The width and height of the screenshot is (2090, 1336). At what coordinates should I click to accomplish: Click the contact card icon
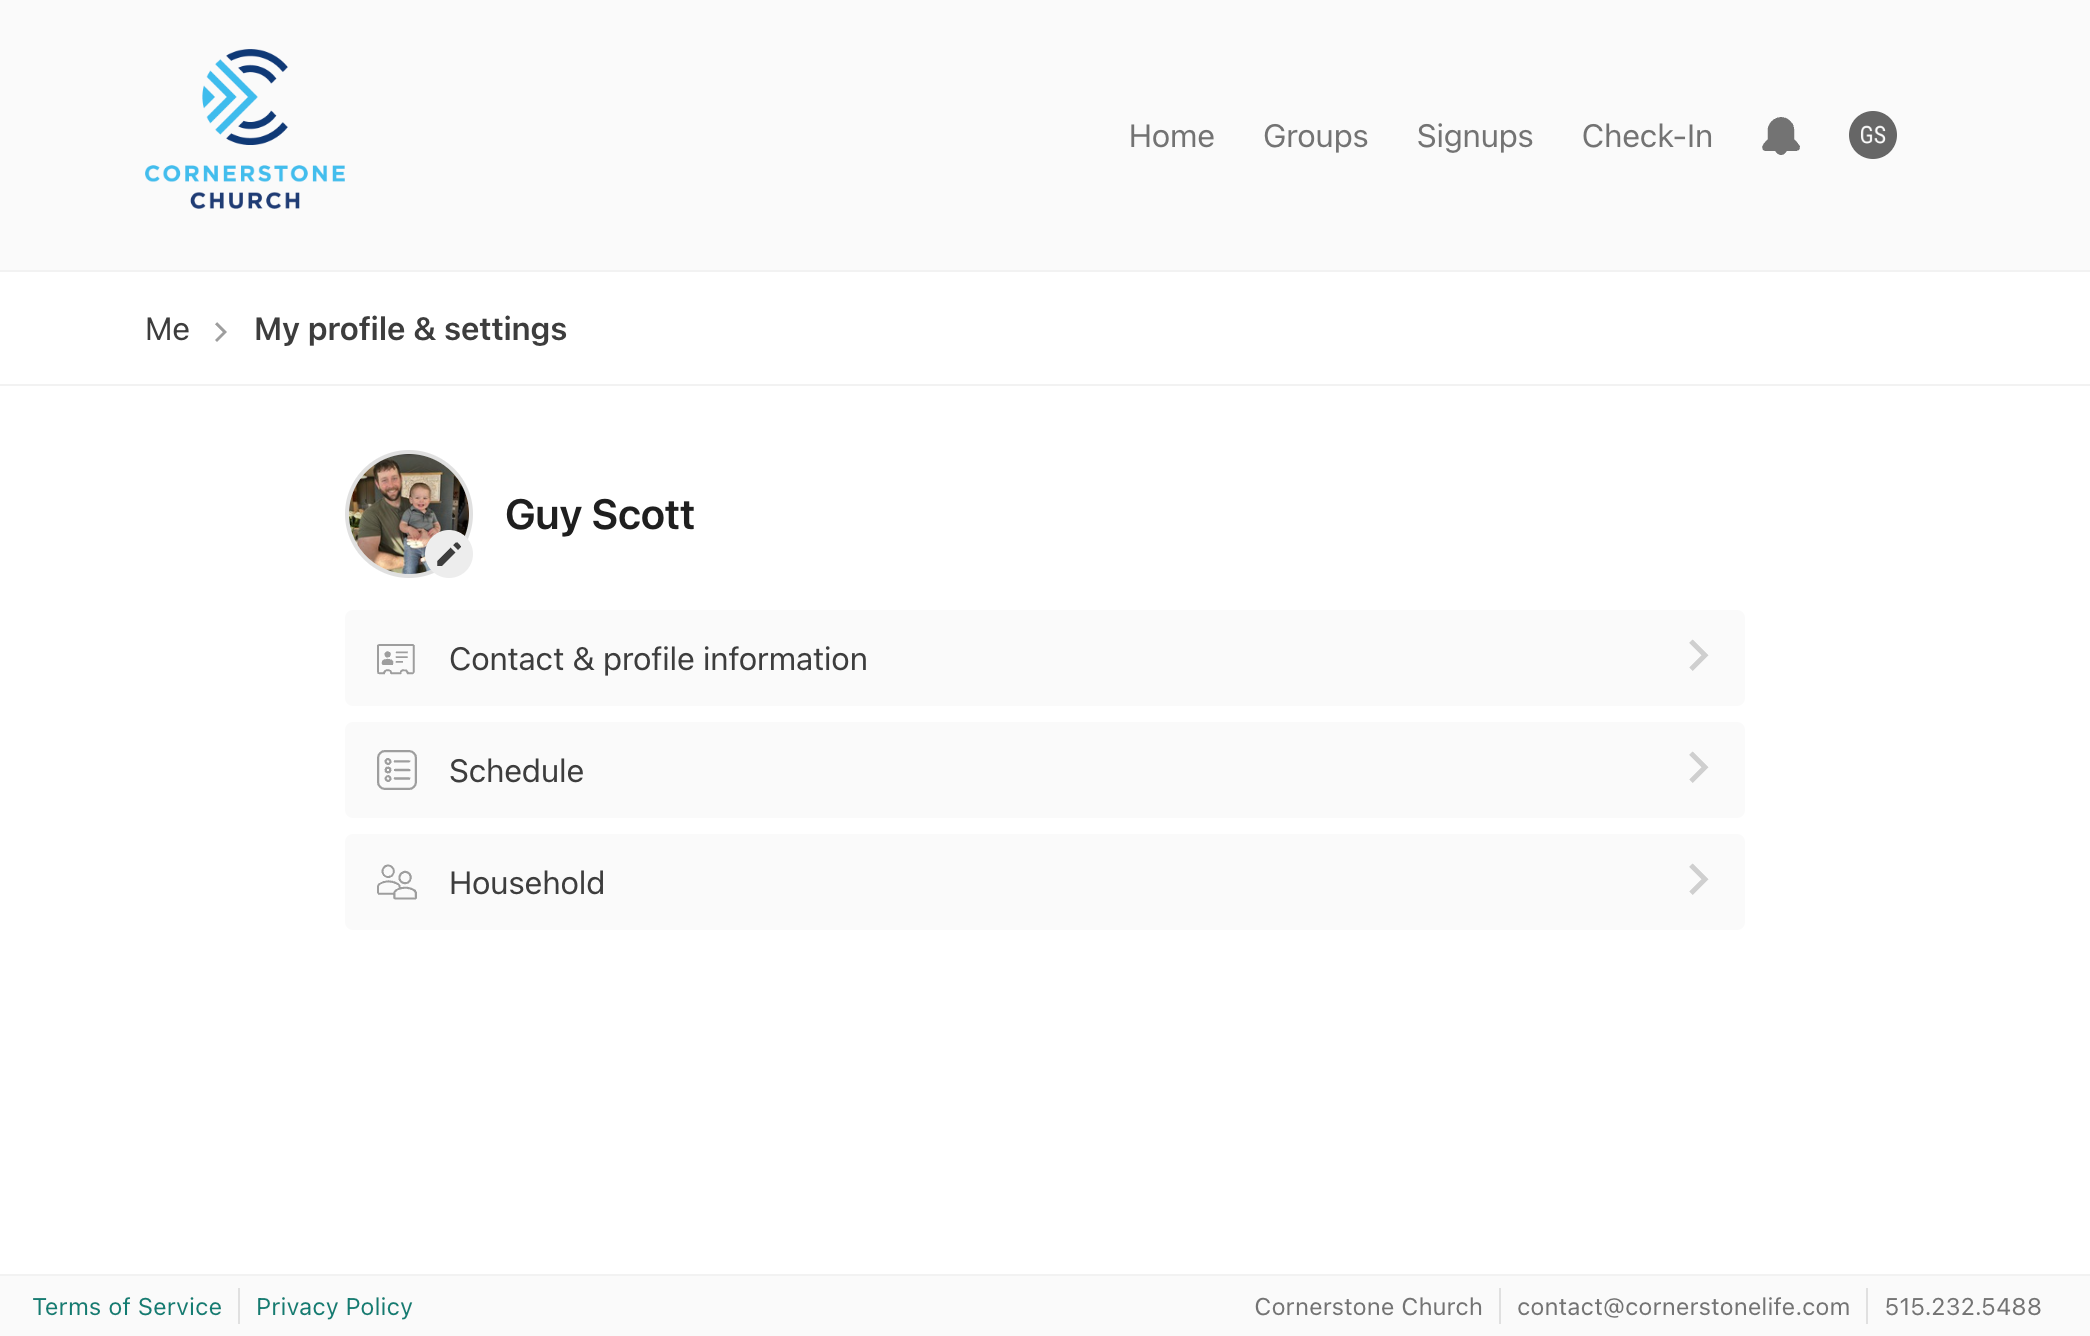pos(396,659)
